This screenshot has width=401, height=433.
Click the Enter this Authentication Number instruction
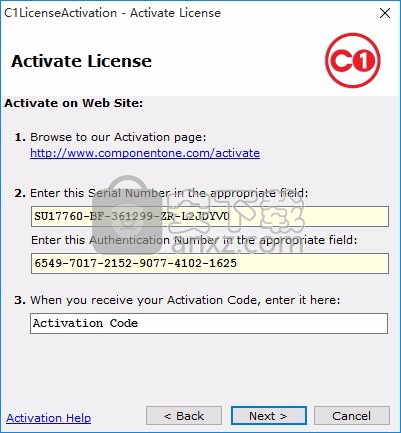[x=194, y=240]
